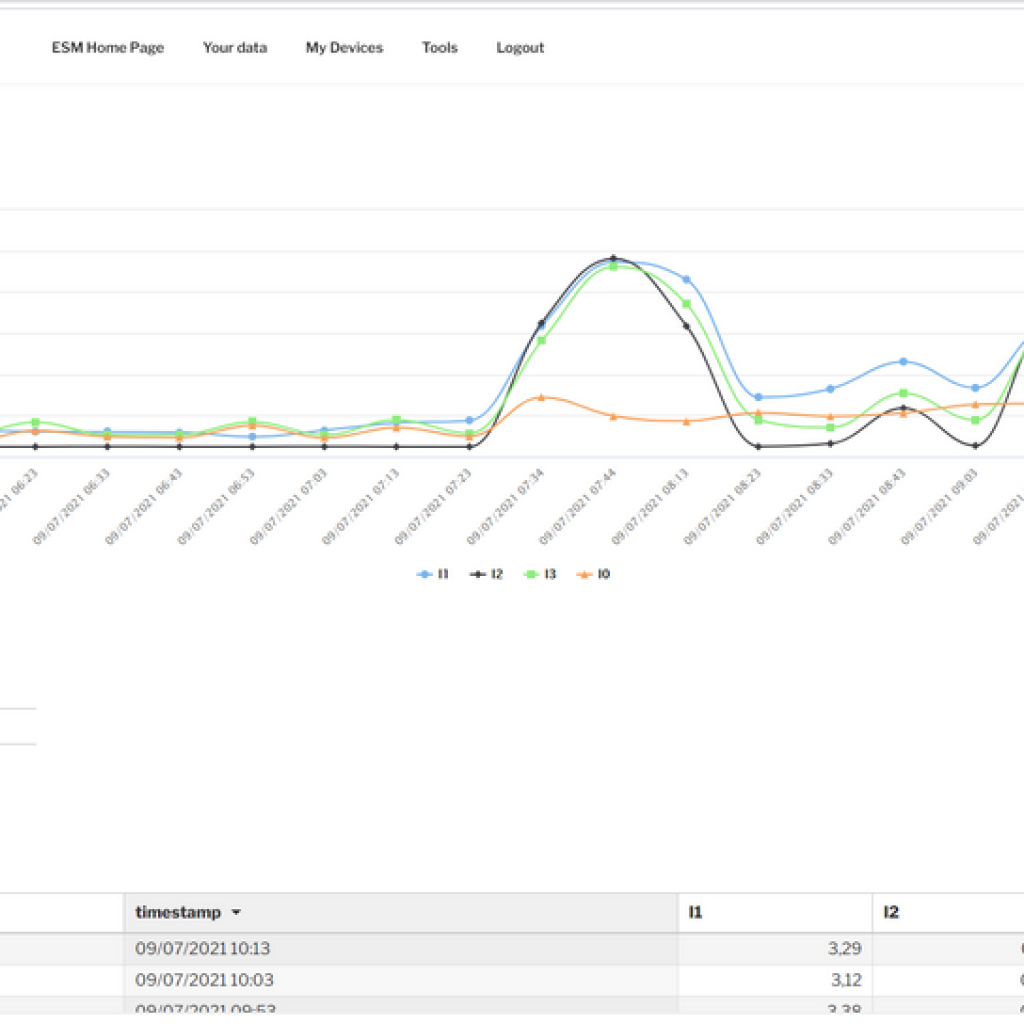Click the black I2 data point at 08:23
Image resolution: width=1024 pixels, height=1024 pixels.
[x=758, y=446]
